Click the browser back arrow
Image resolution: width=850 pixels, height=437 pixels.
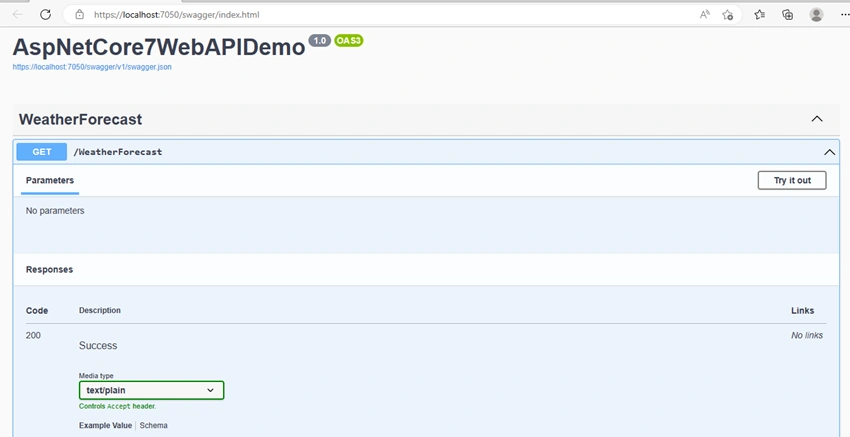(17, 15)
